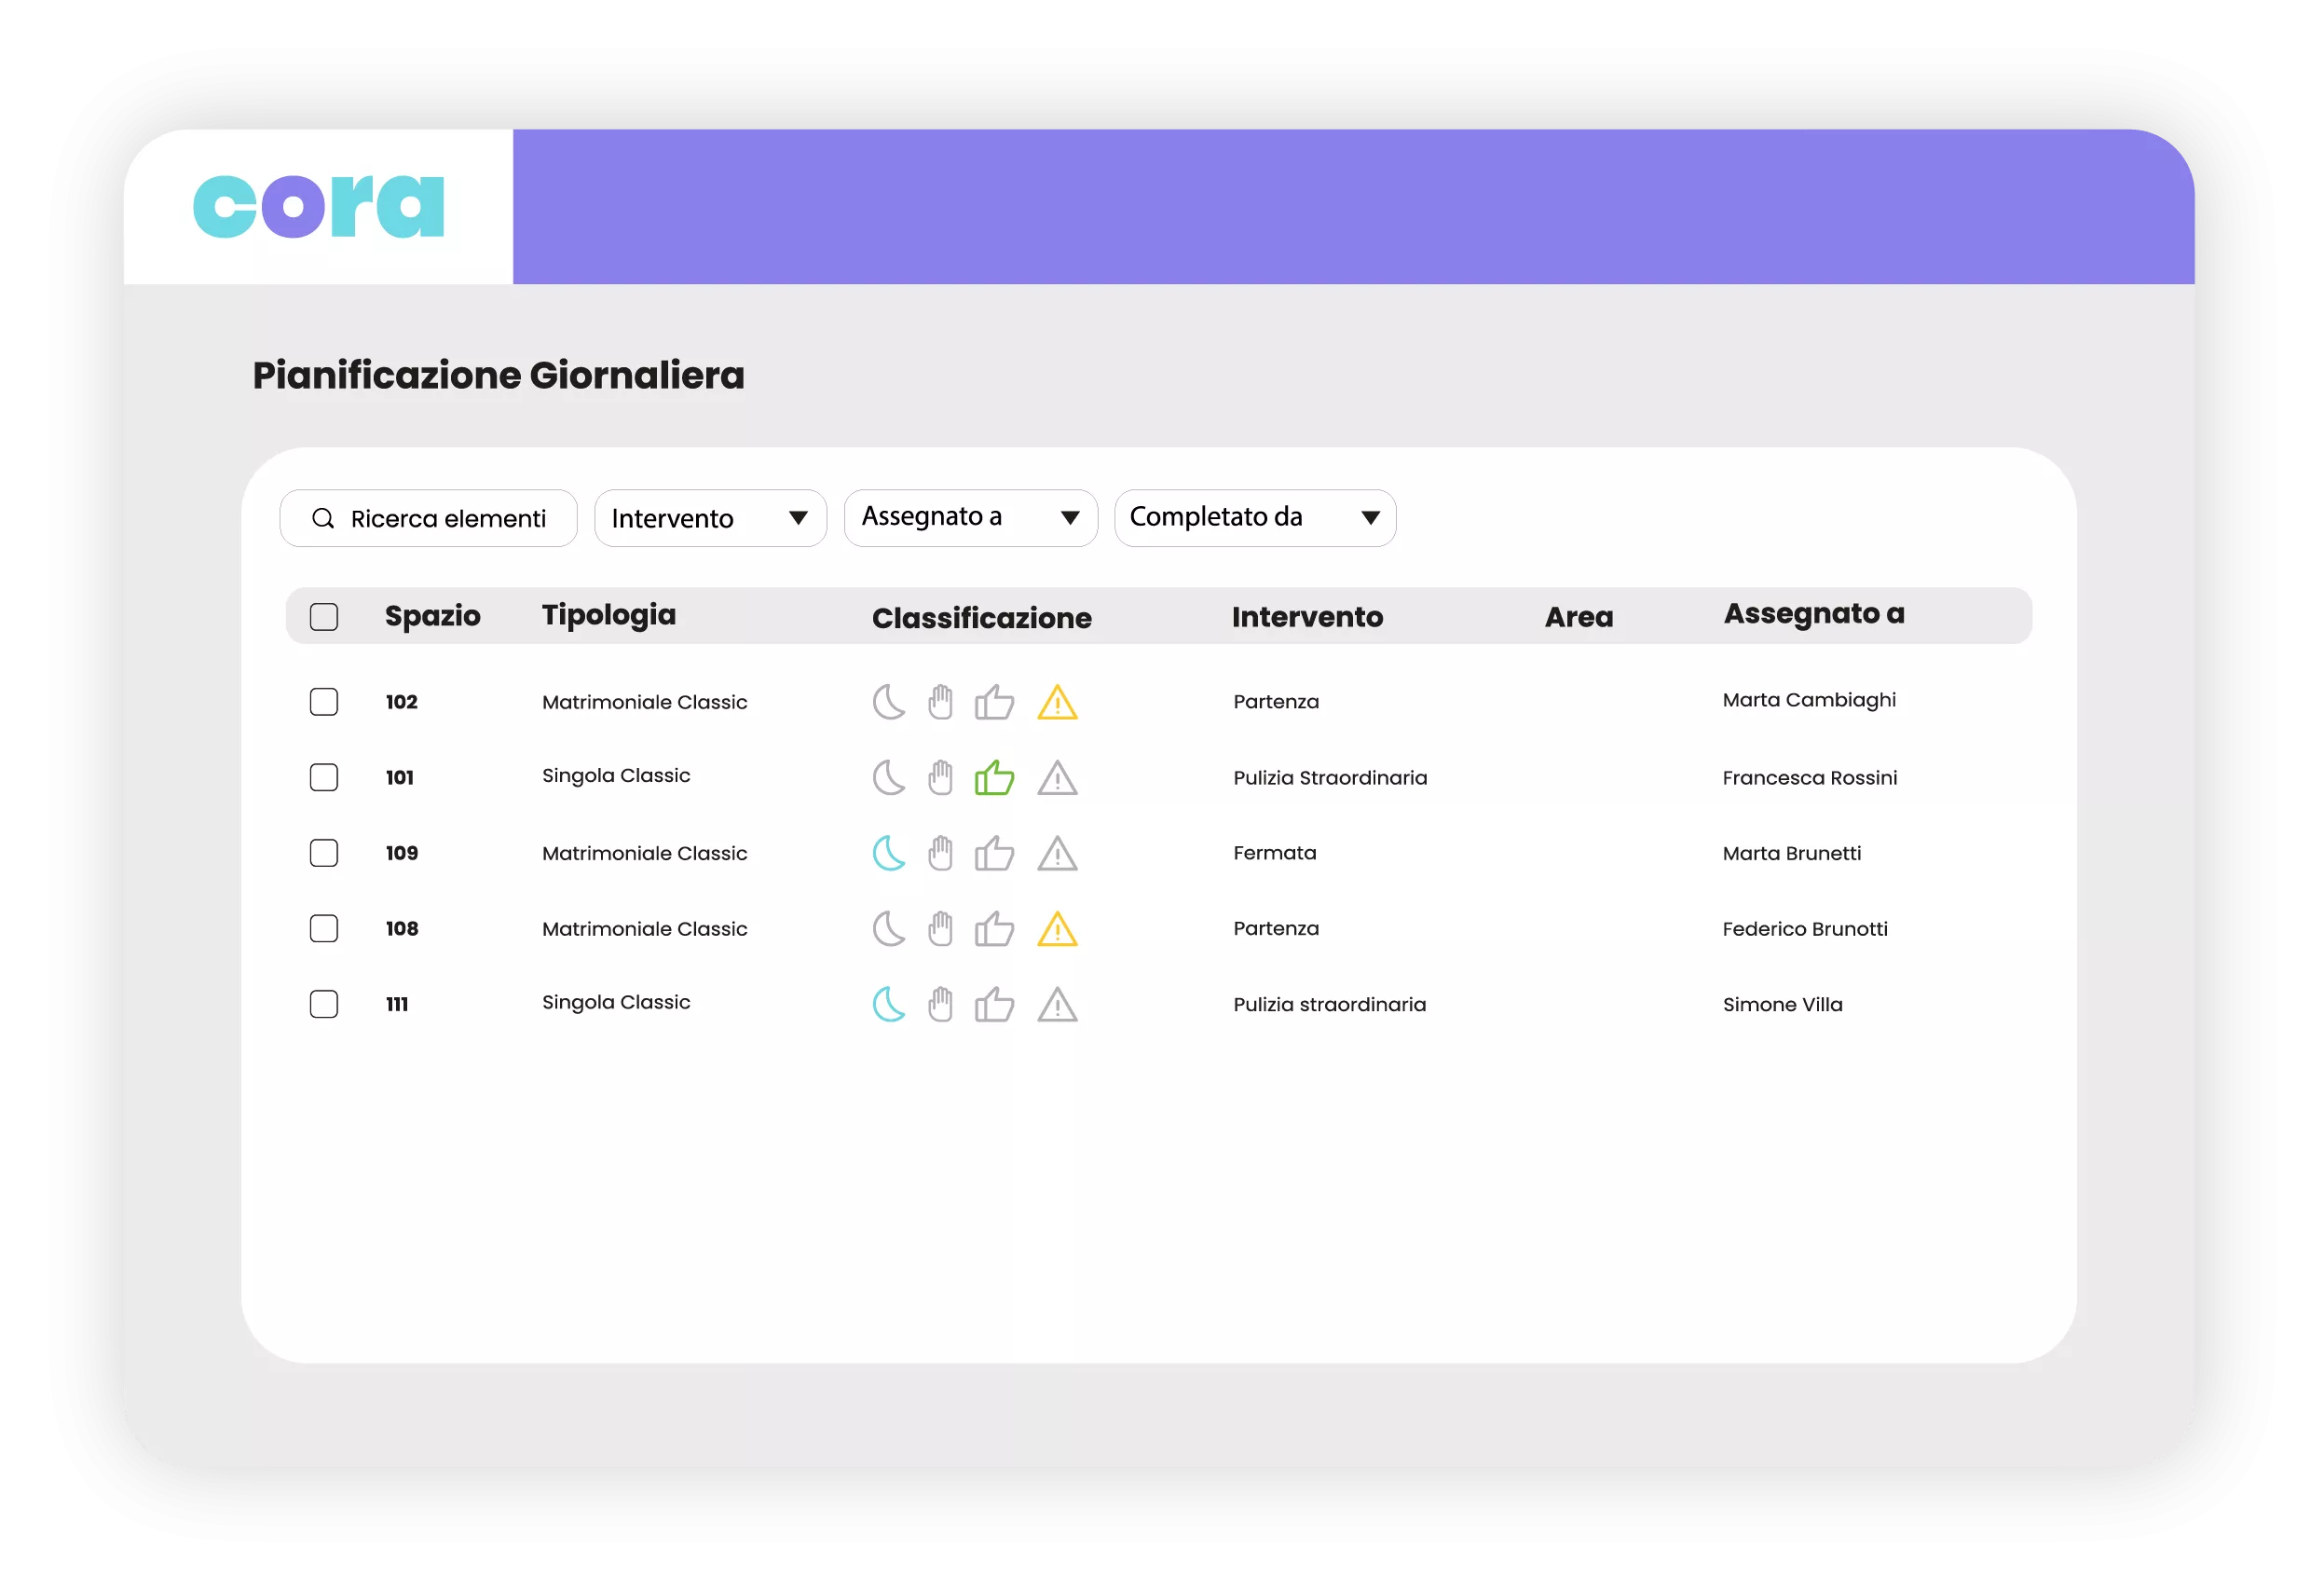This screenshot has width=2324, height=1590.
Task: Check the checkbox for room 111
Action: click(324, 1005)
